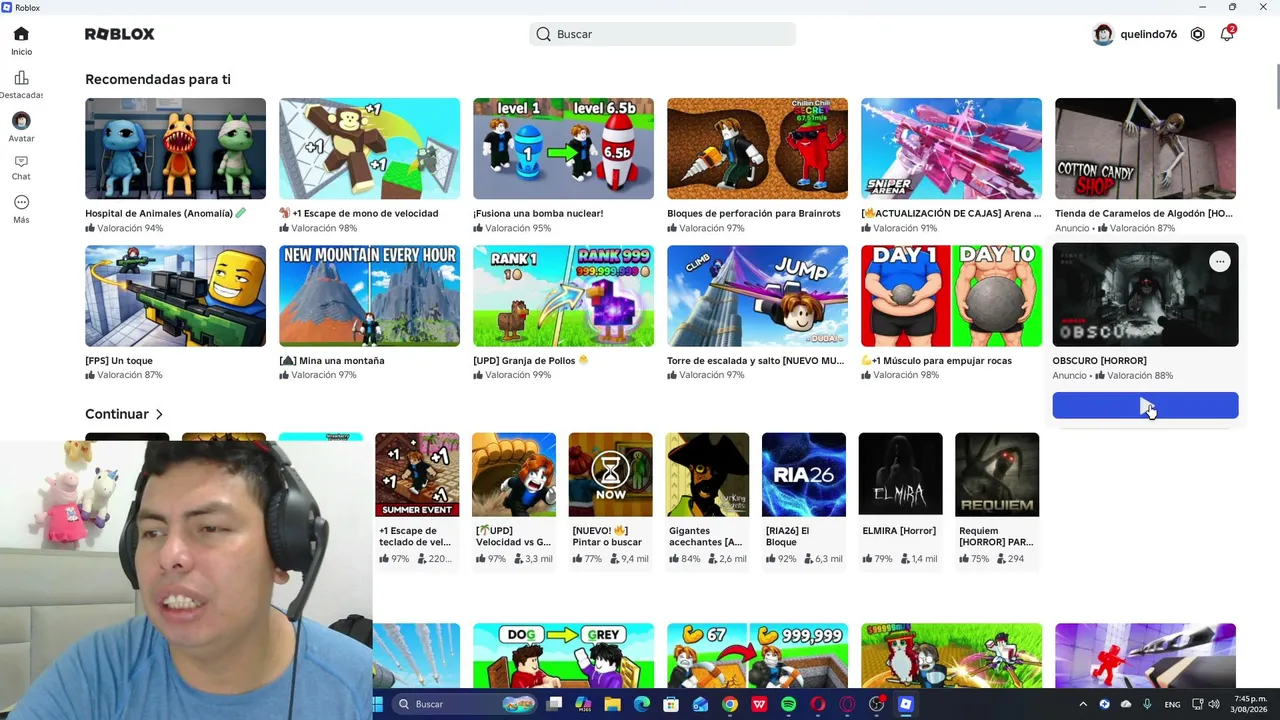The width and height of the screenshot is (1280, 720).
Task: Open +1 Escape de mono de velocidad thumbnail
Action: (369, 149)
